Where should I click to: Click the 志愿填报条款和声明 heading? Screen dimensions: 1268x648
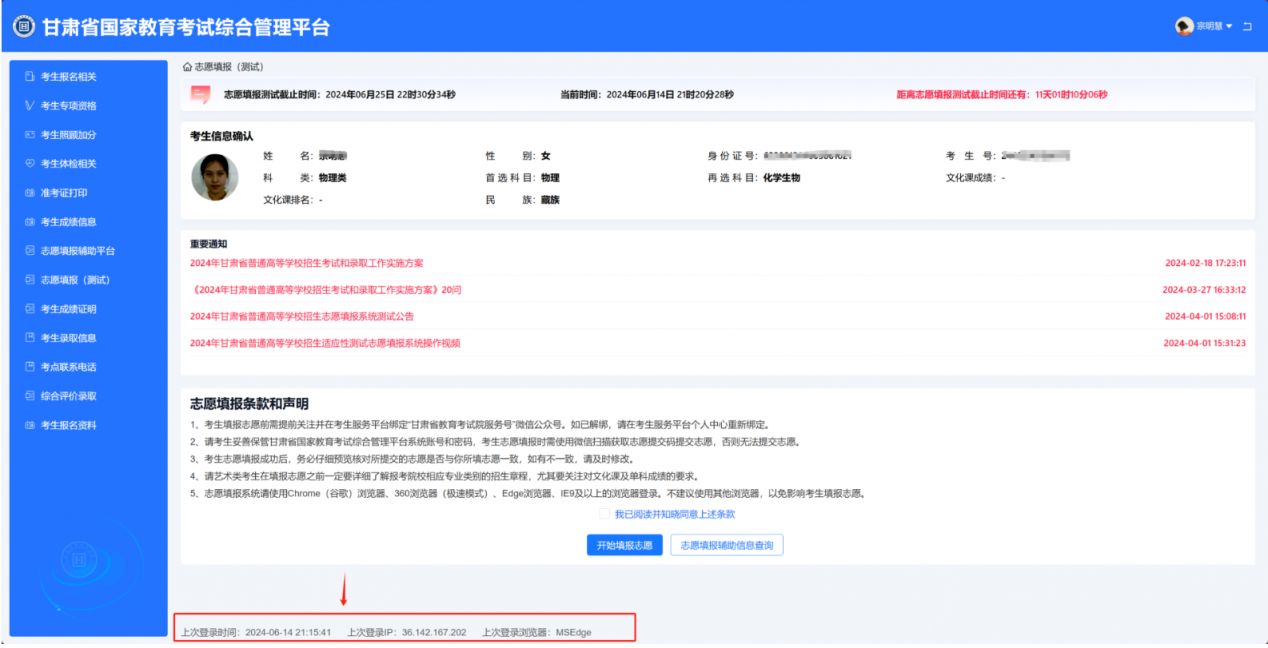[x=249, y=404]
